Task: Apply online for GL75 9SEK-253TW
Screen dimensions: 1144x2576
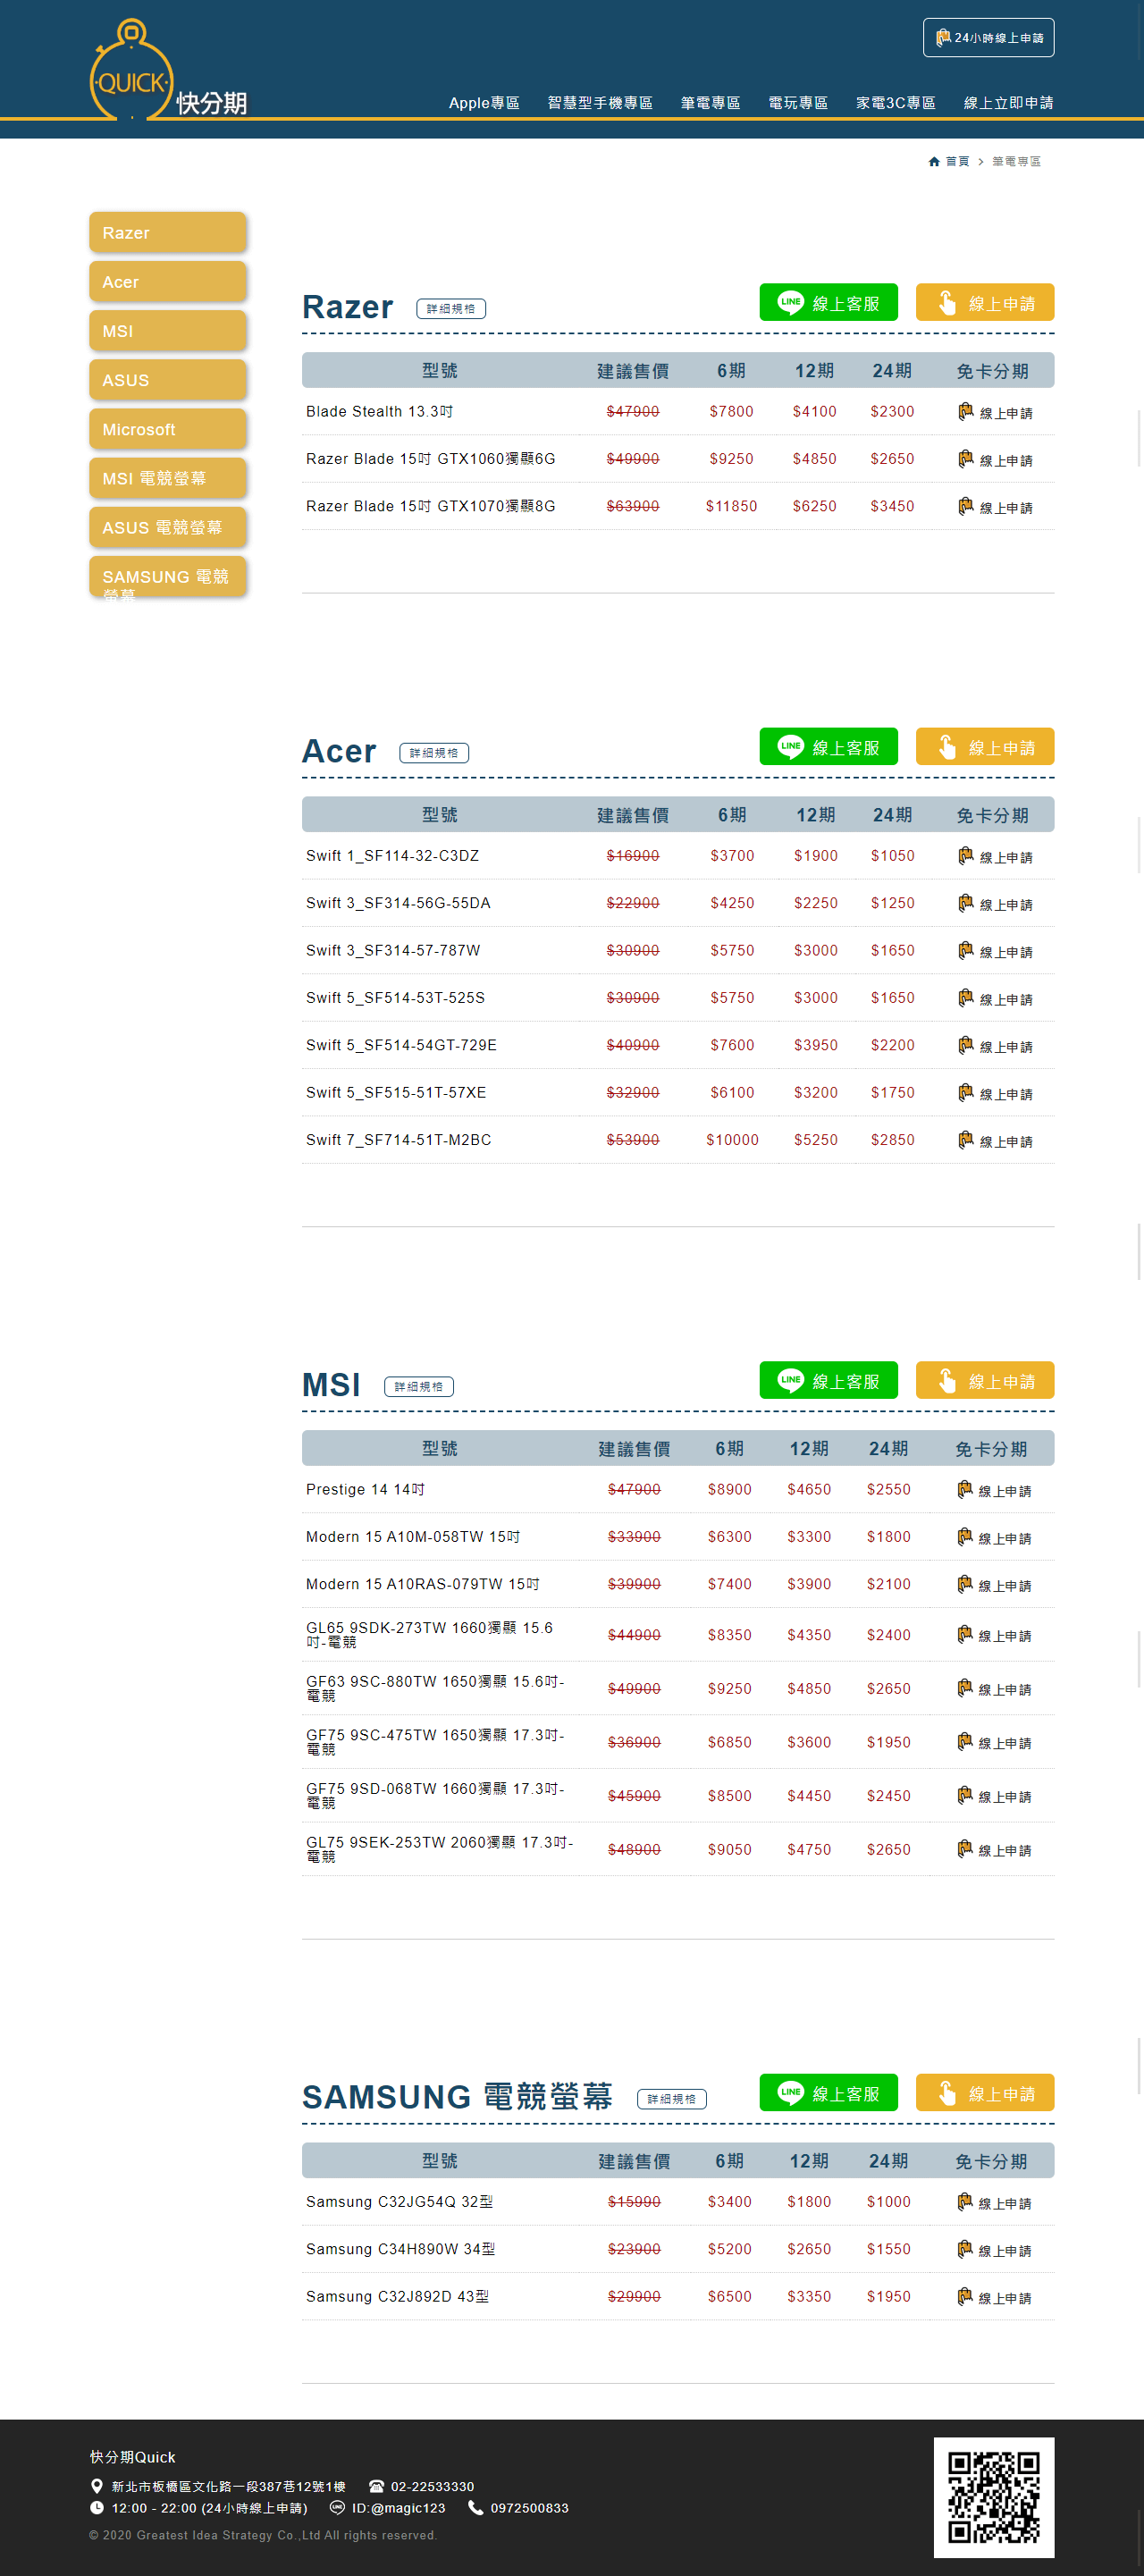Action: pyautogui.click(x=994, y=1850)
